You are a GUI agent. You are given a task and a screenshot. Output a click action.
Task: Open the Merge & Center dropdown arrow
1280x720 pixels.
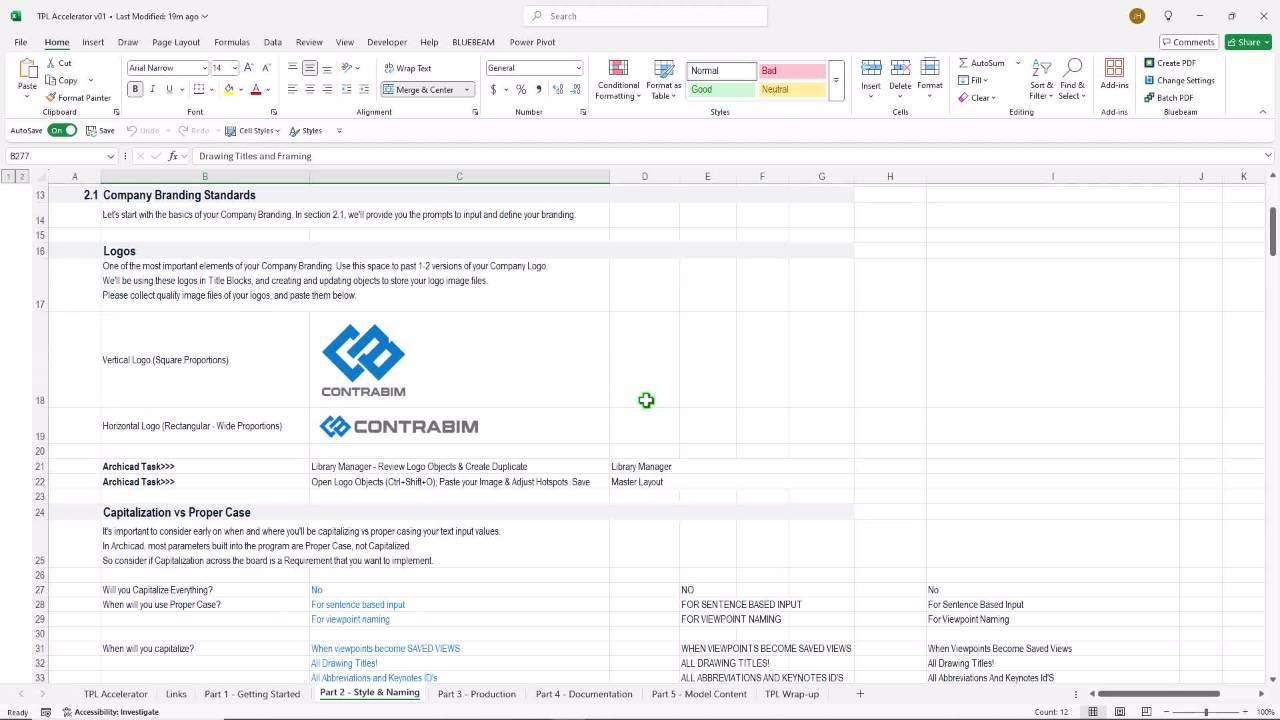click(467, 90)
